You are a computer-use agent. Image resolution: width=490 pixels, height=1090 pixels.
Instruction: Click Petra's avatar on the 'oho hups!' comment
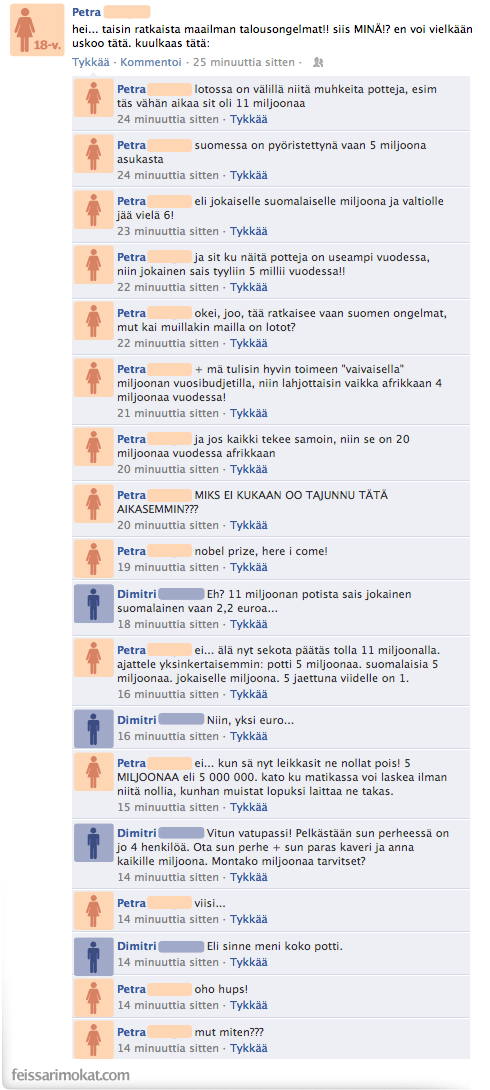click(x=93, y=998)
